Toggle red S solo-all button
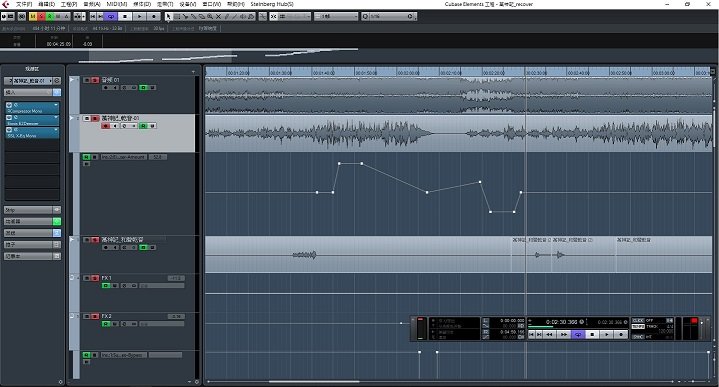This screenshot has height=387, width=719. pos(41,17)
